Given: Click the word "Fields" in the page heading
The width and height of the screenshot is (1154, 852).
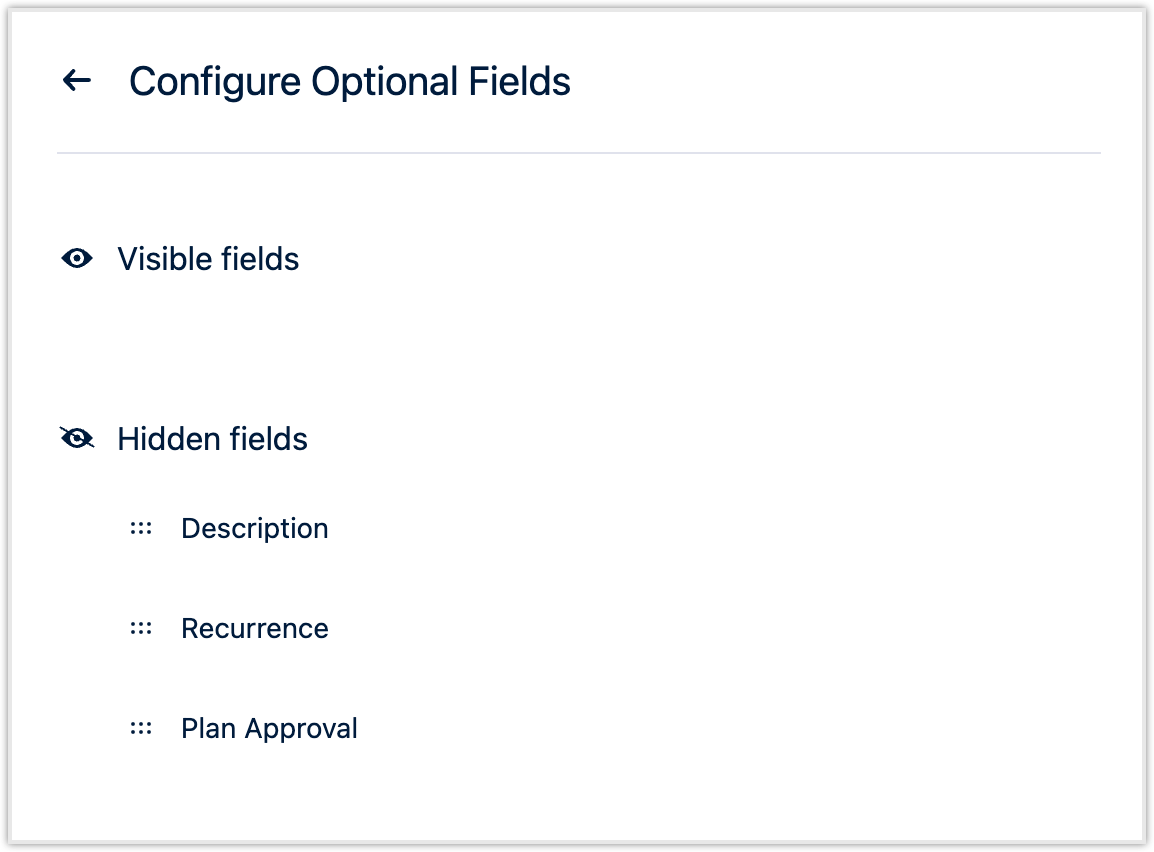Looking at the screenshot, I should pos(520,81).
